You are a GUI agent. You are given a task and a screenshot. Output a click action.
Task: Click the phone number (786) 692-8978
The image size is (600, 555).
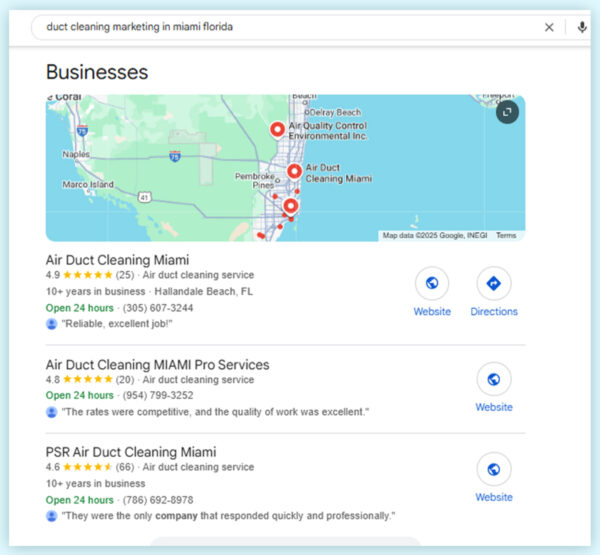click(x=158, y=500)
